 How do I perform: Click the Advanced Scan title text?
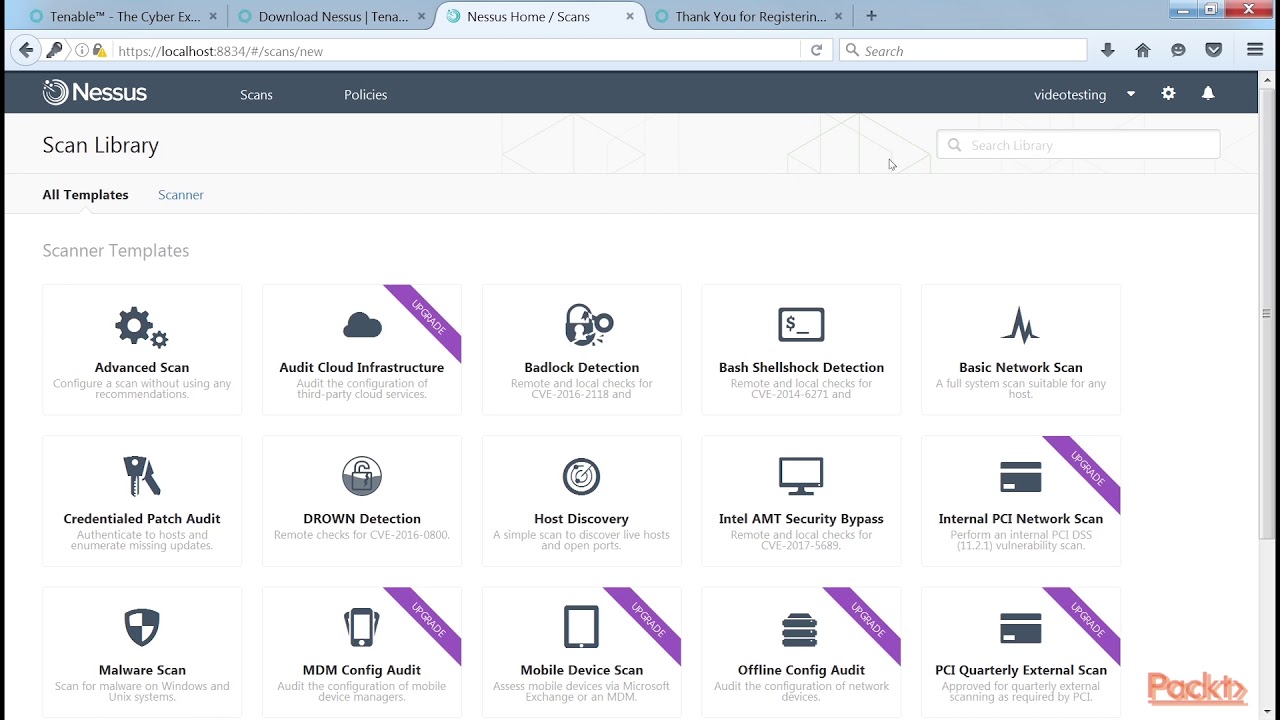tap(142, 367)
